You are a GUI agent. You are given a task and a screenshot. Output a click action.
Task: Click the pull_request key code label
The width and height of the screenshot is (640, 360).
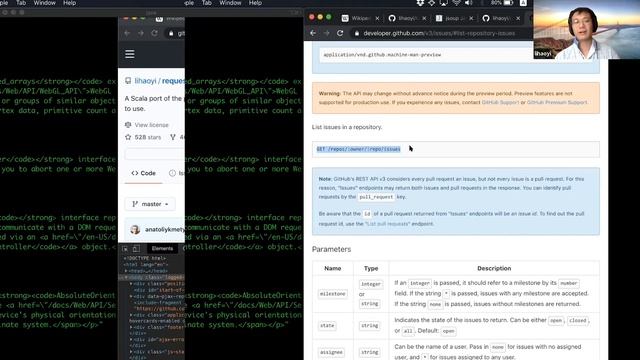[376, 197]
